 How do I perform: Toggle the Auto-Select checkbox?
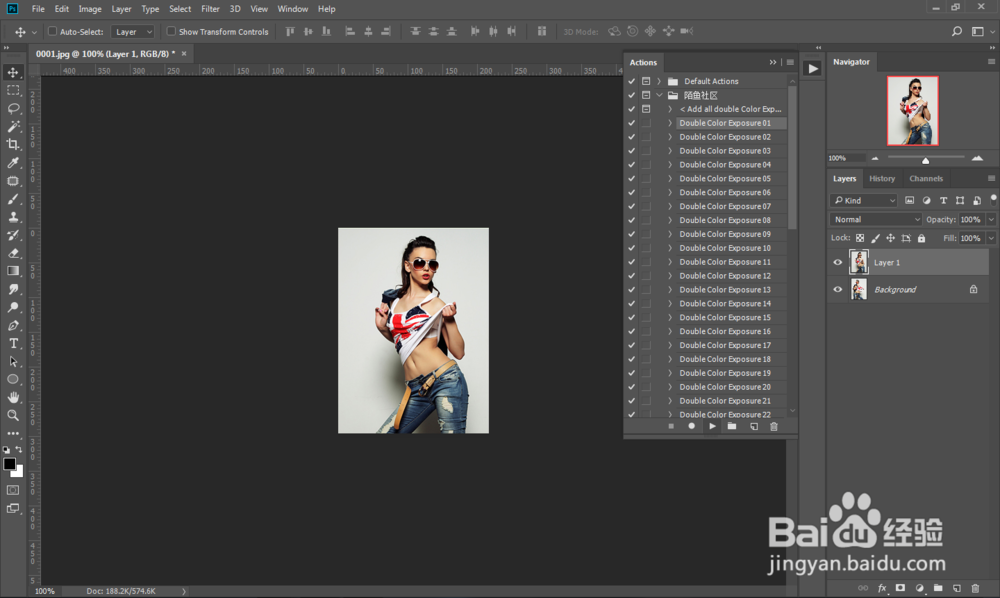[53, 31]
